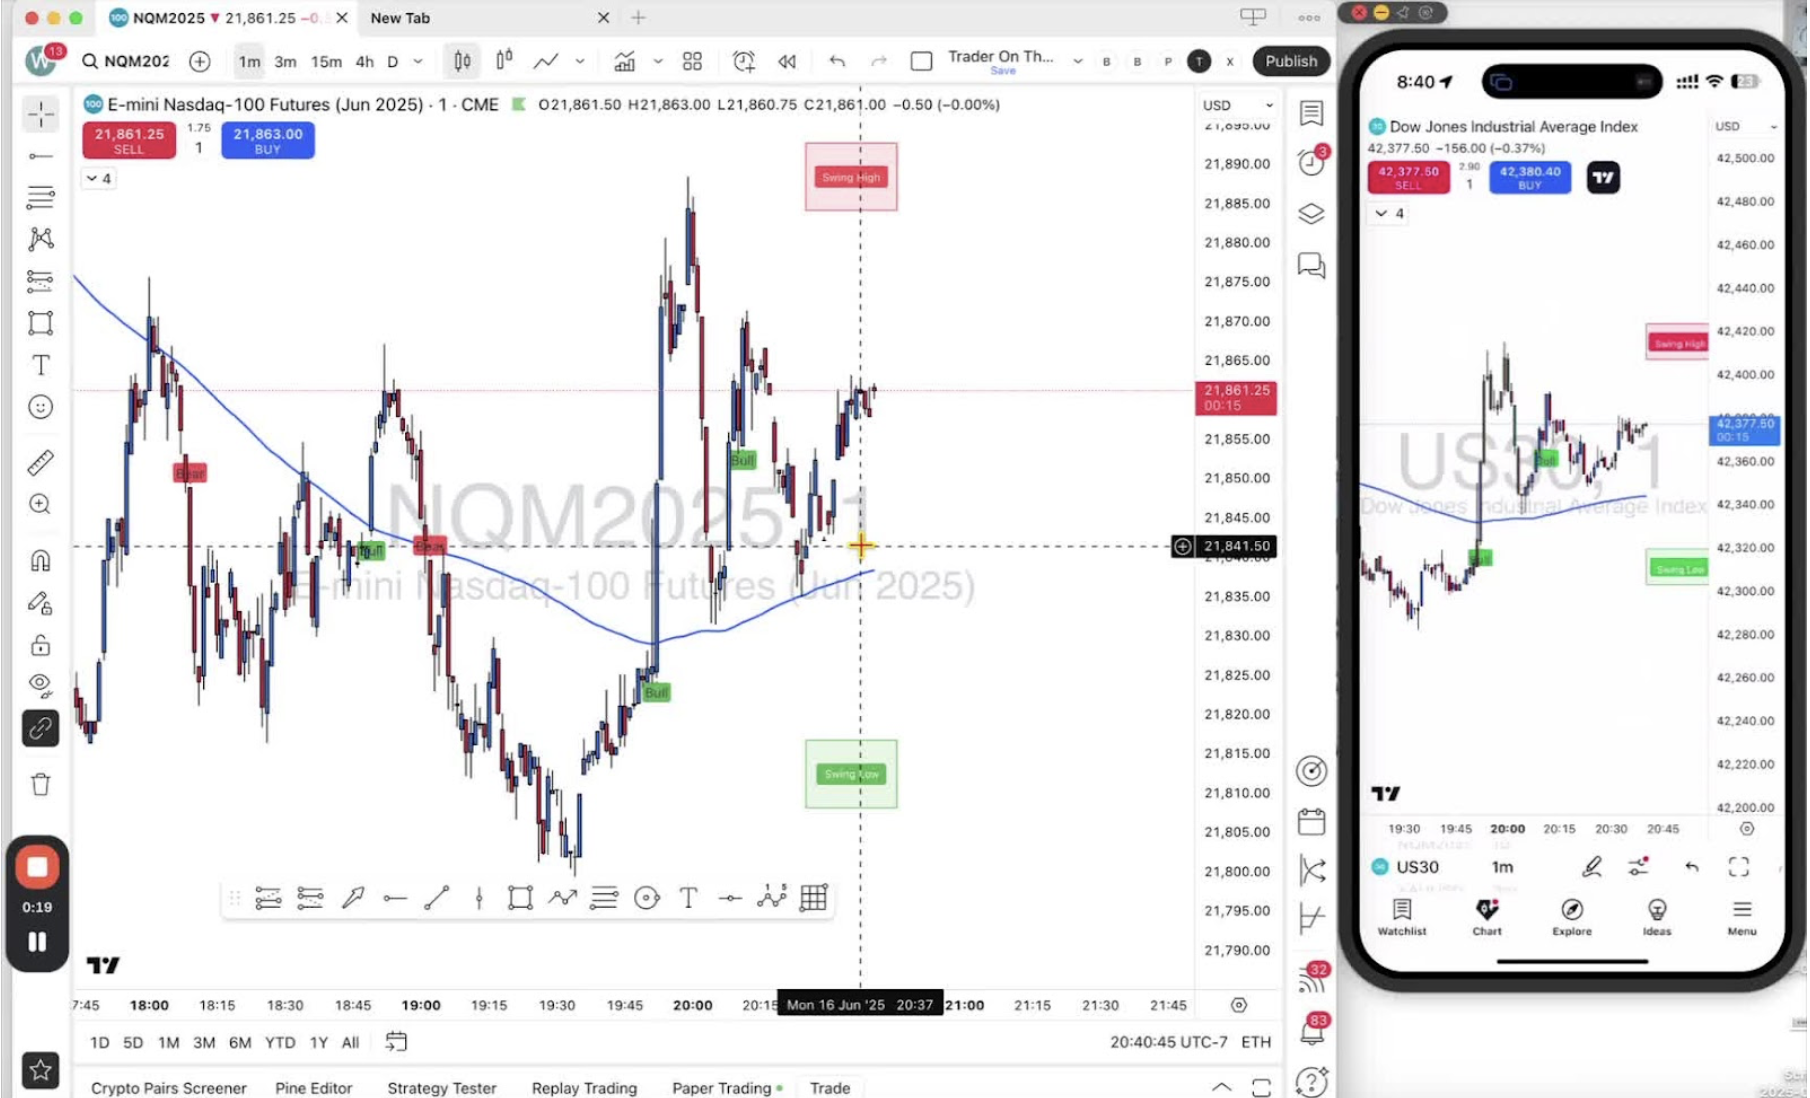Click the 21,863.00 BUY button
The width and height of the screenshot is (1810, 1098).
tap(268, 140)
